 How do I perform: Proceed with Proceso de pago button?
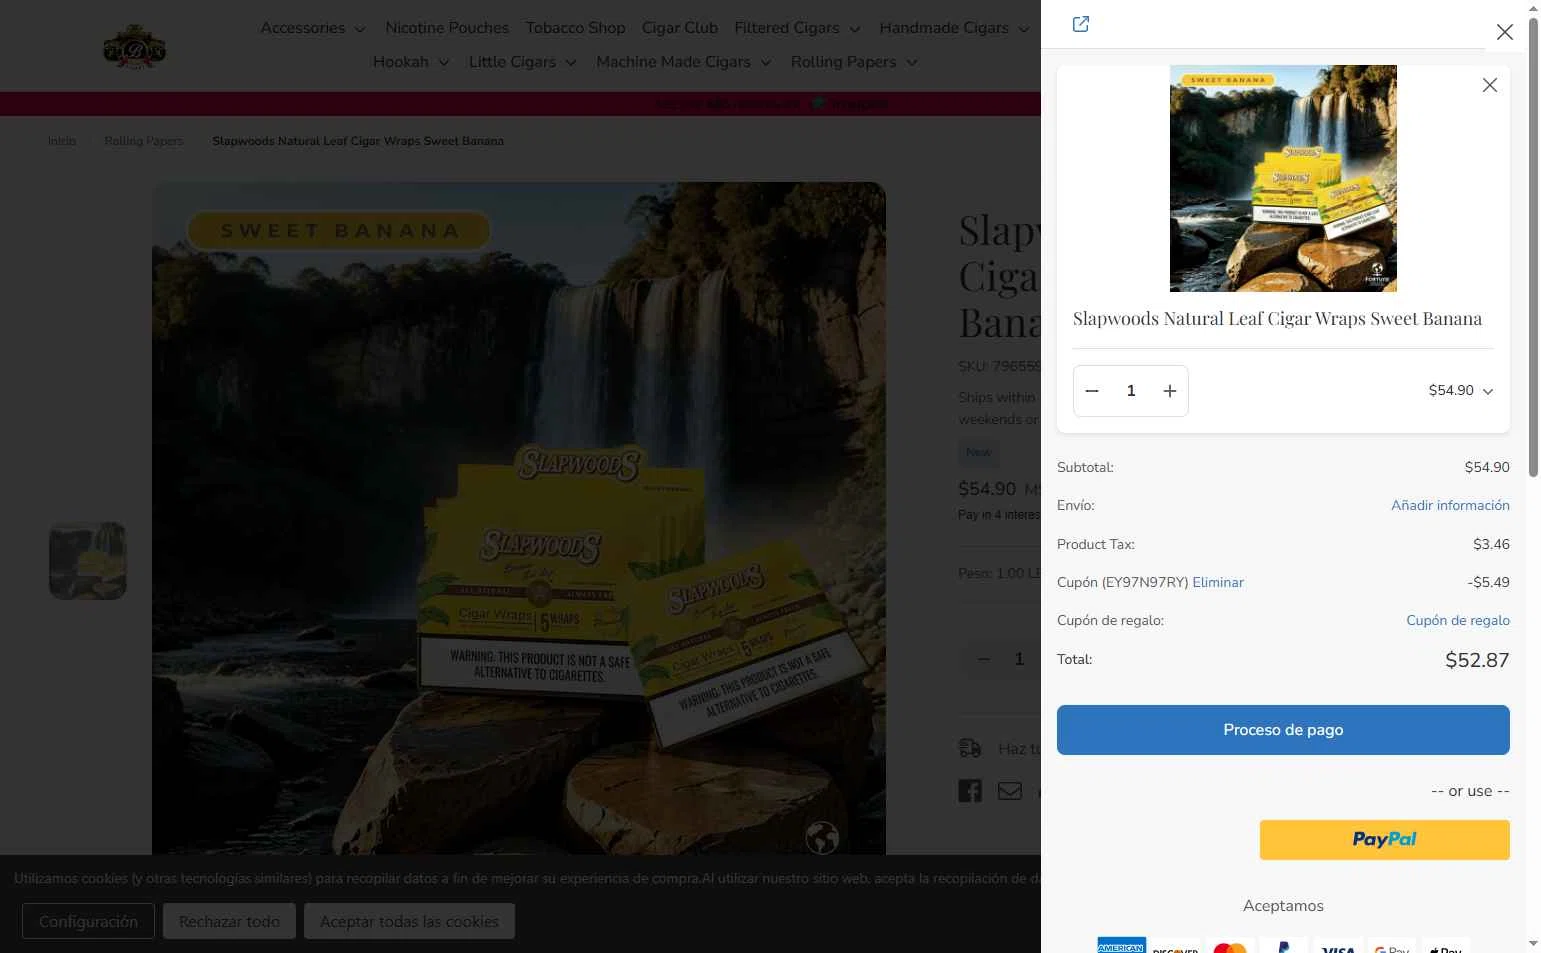[x=1283, y=730]
